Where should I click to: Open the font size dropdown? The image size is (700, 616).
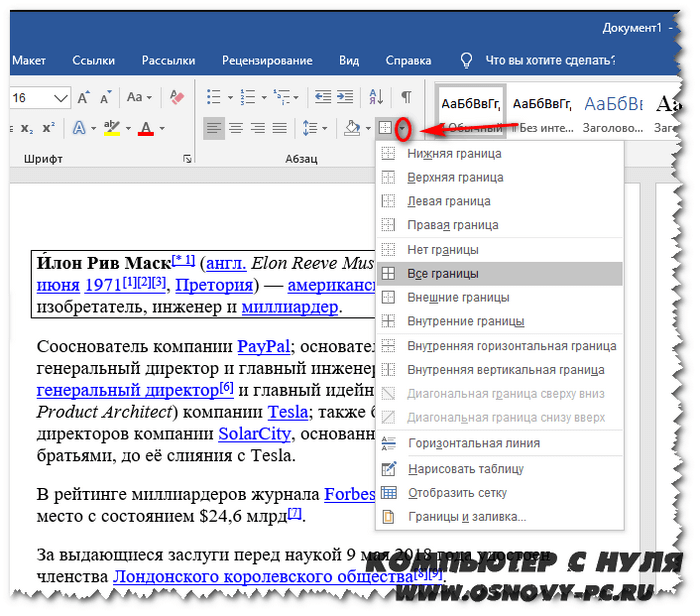pos(61,98)
